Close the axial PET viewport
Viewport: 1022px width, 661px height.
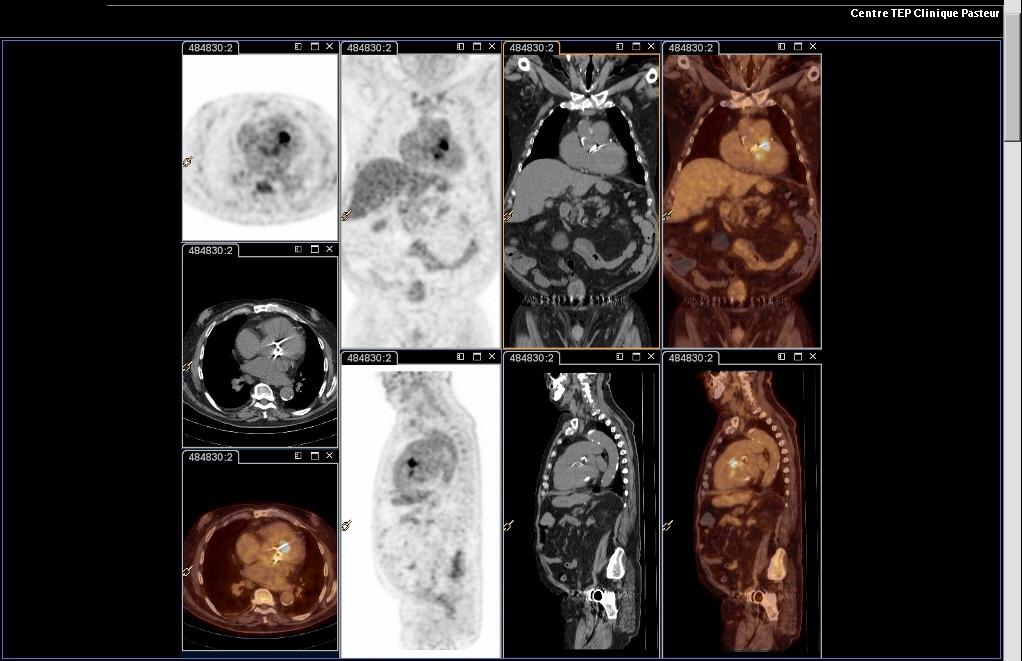330,47
